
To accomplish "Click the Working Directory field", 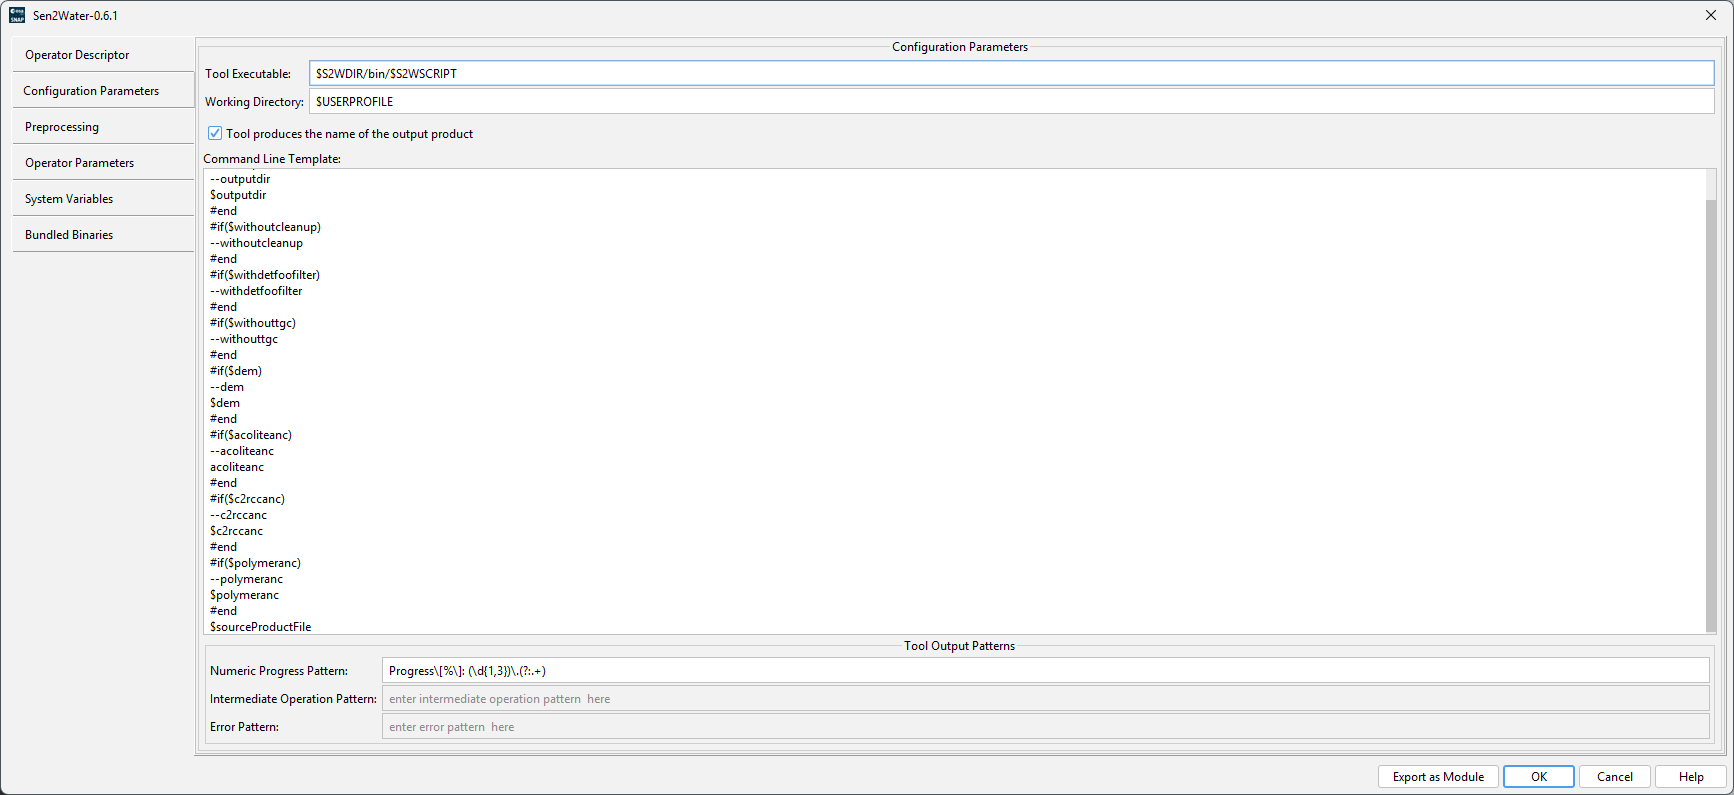I will 1011,101.
